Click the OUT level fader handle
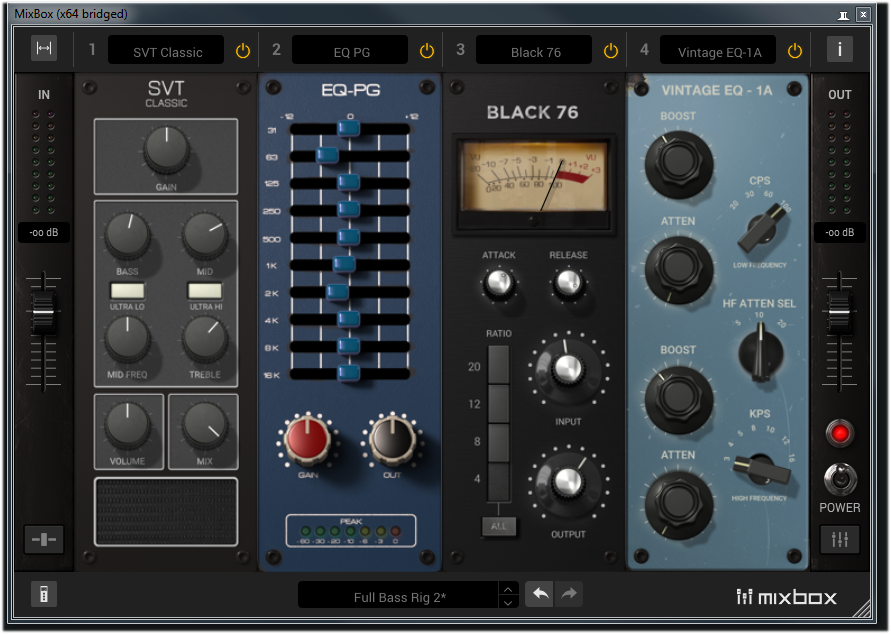This screenshot has width=891, height=634. [839, 311]
